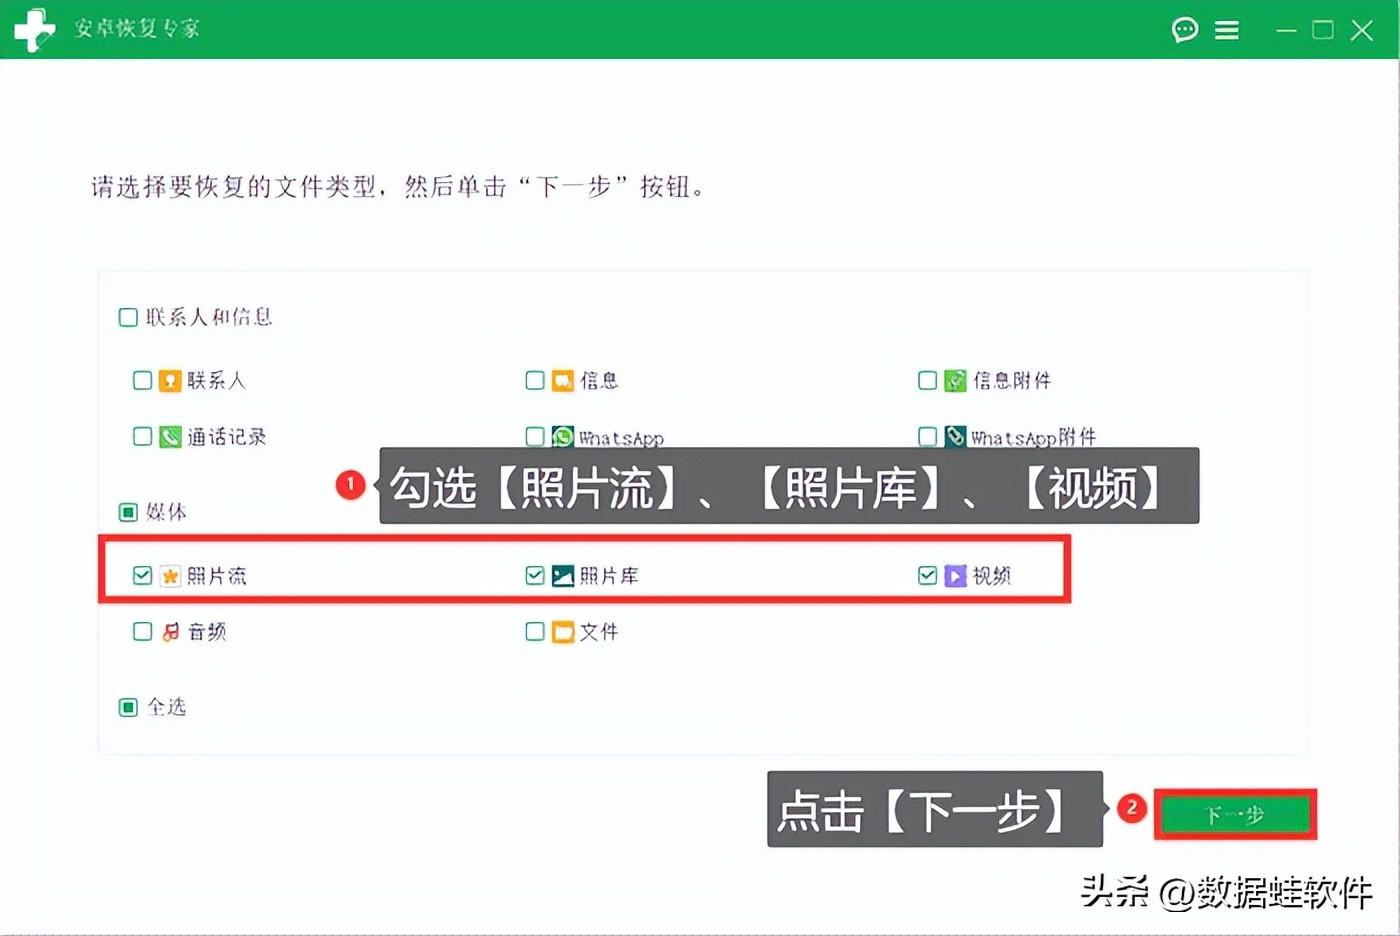Toggle the 全选 select-all checkbox

pos(128,708)
